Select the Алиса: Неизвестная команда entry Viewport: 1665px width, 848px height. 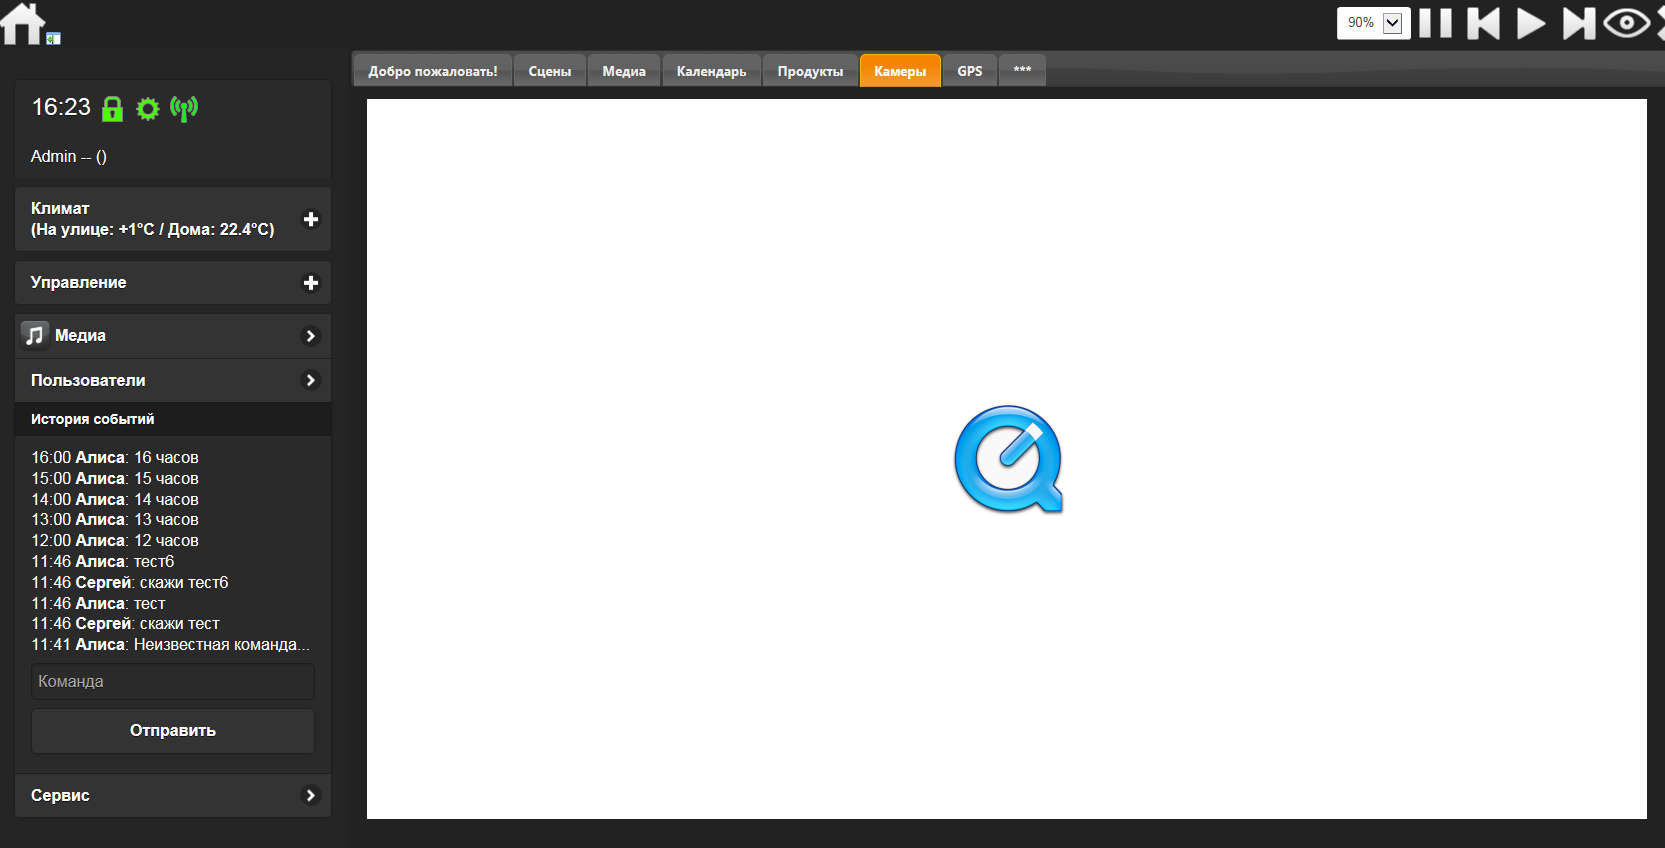coord(171,645)
